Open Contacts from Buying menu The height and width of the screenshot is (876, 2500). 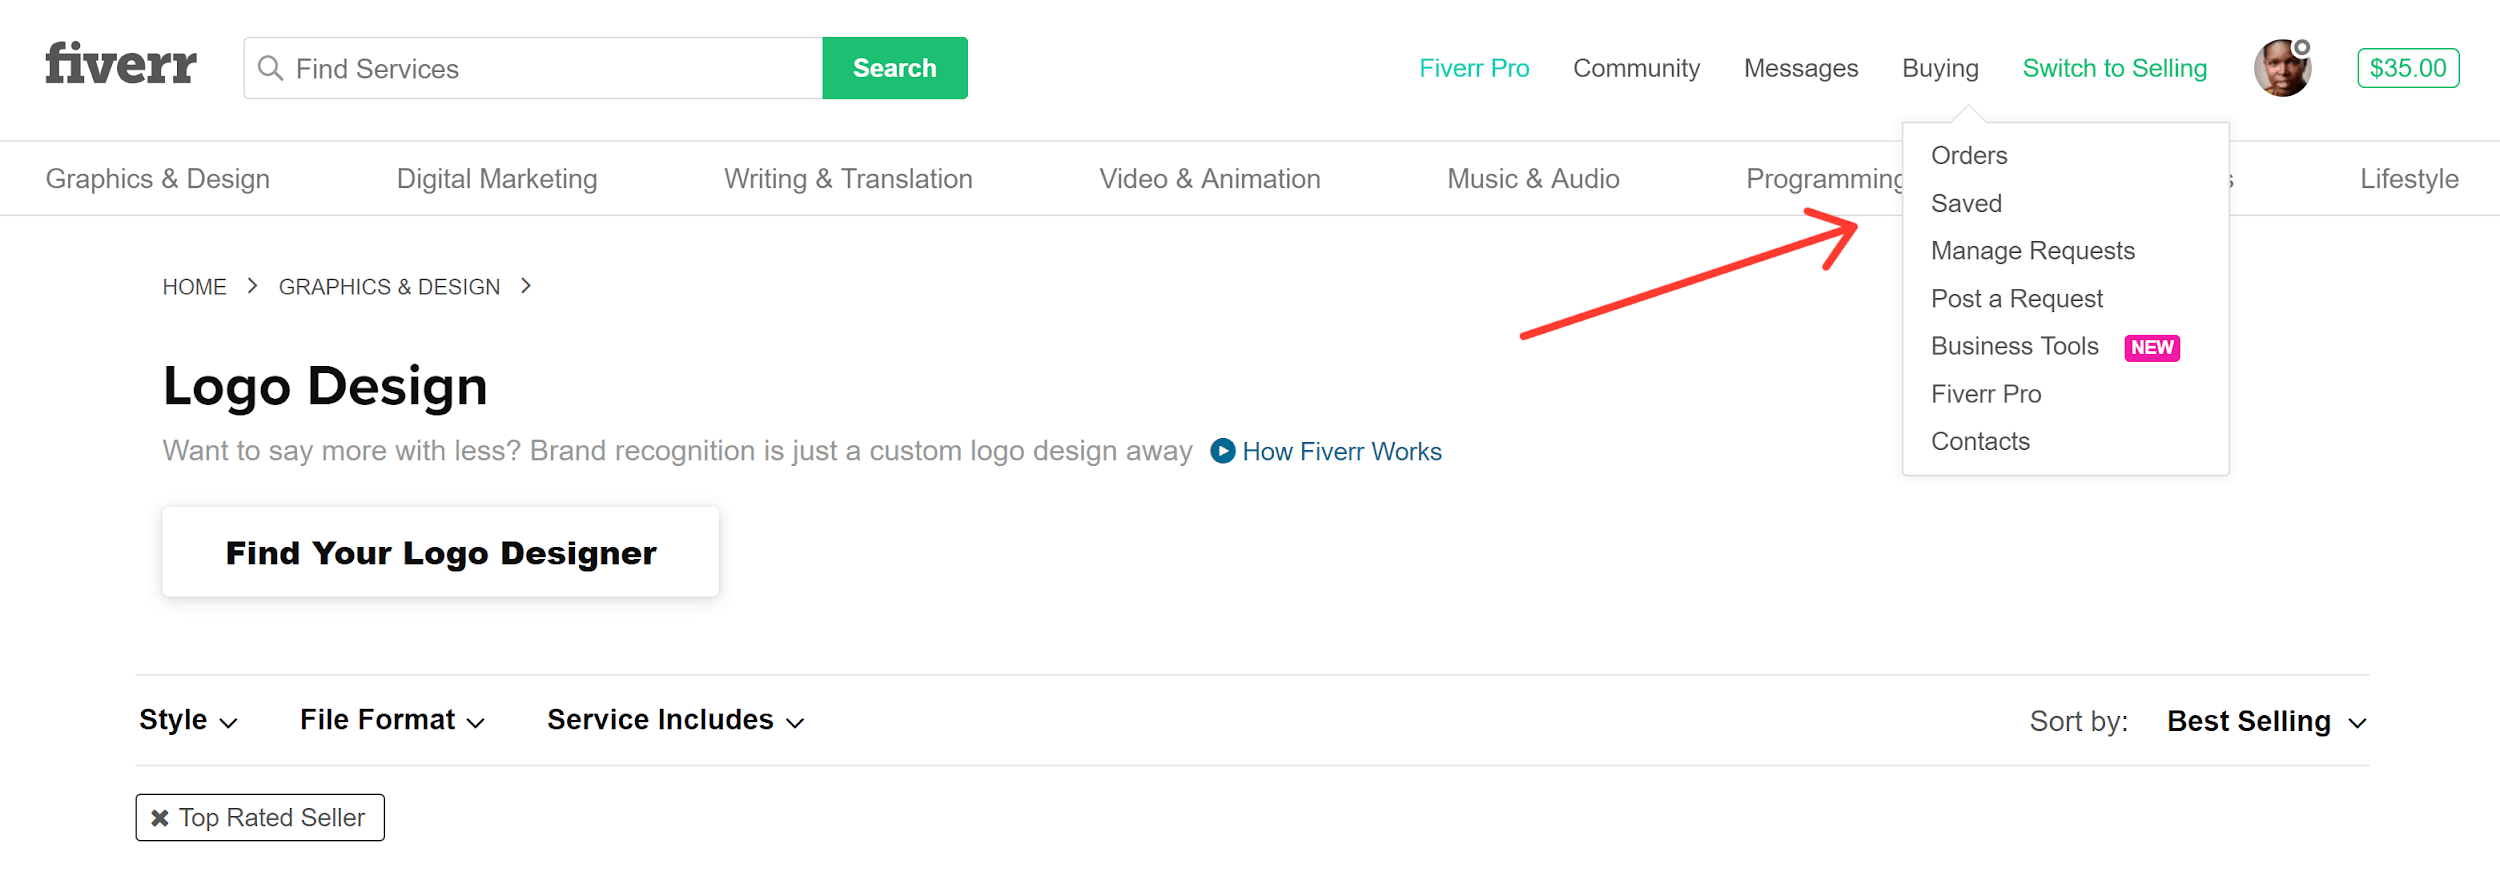tap(1980, 441)
